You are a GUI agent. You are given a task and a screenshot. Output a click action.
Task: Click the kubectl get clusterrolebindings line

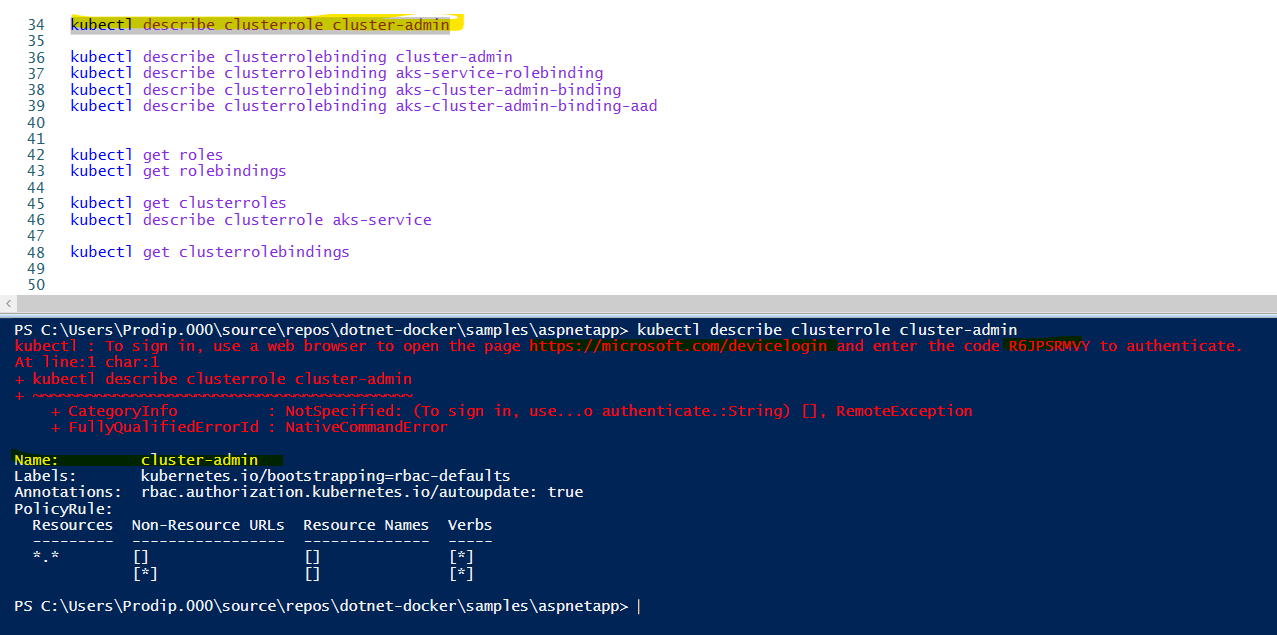click(x=210, y=252)
